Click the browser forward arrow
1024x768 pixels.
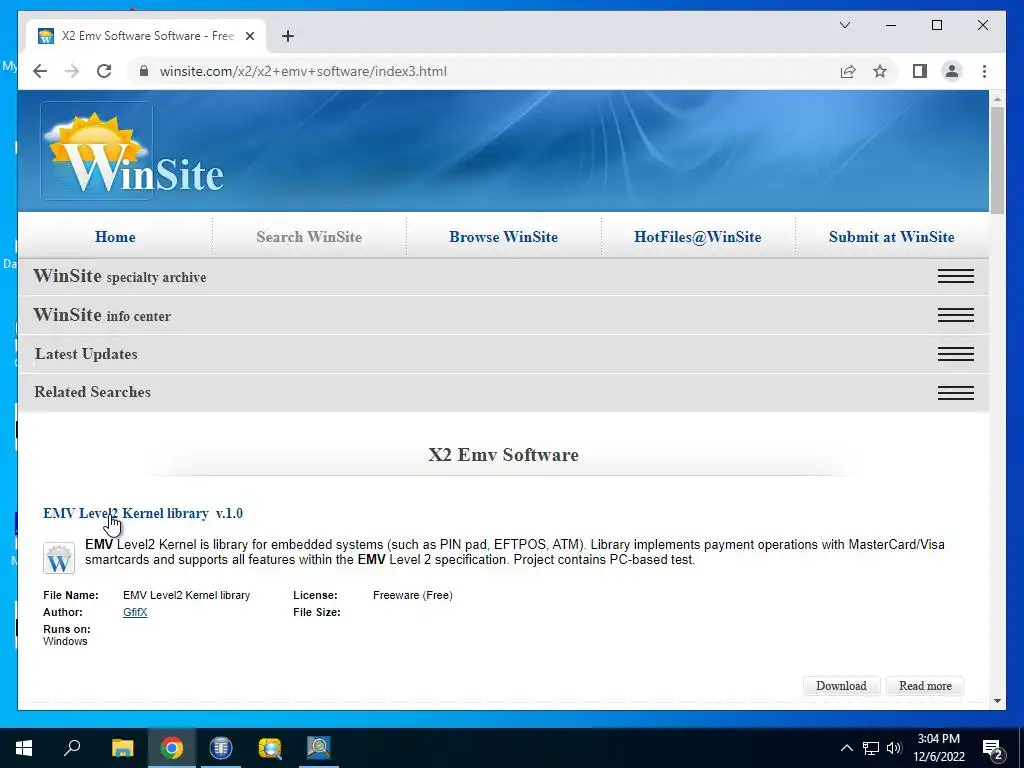pos(72,71)
